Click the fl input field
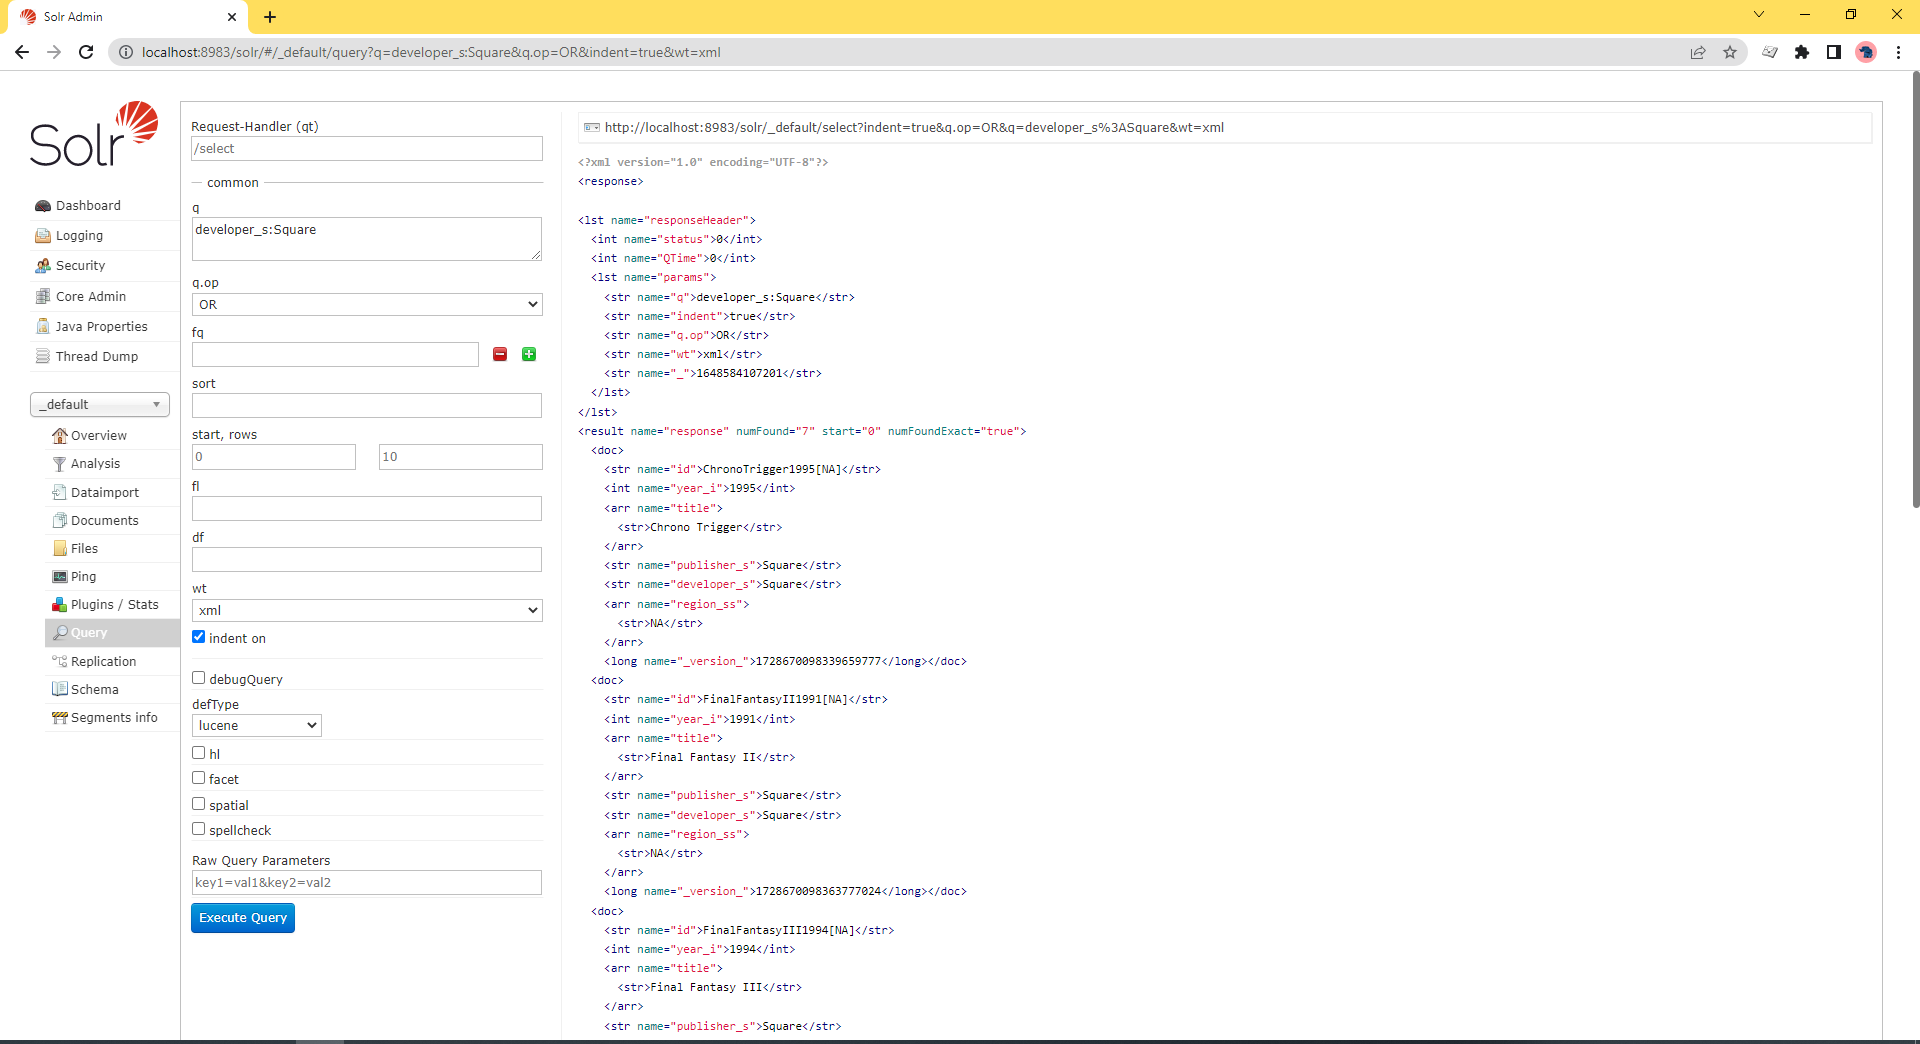The width and height of the screenshot is (1920, 1044). tap(367, 509)
